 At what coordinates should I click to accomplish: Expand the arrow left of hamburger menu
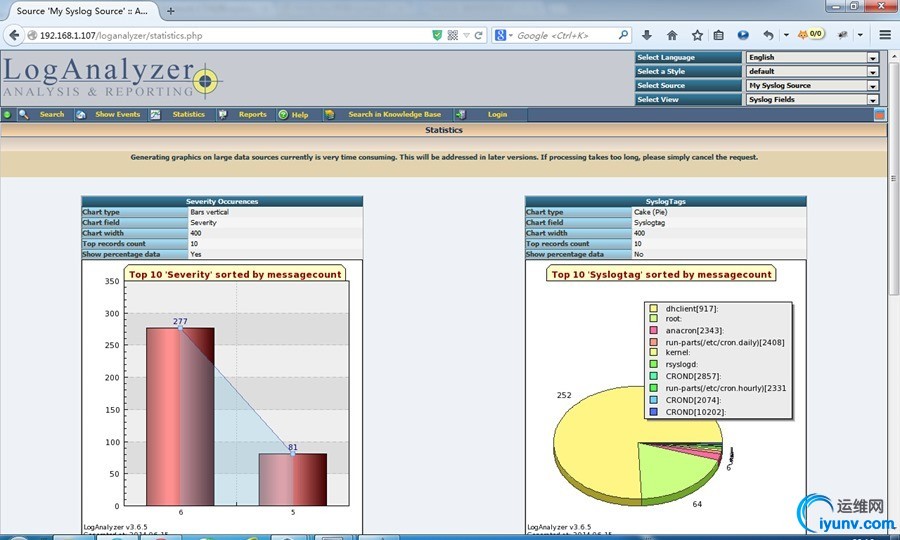(860, 35)
